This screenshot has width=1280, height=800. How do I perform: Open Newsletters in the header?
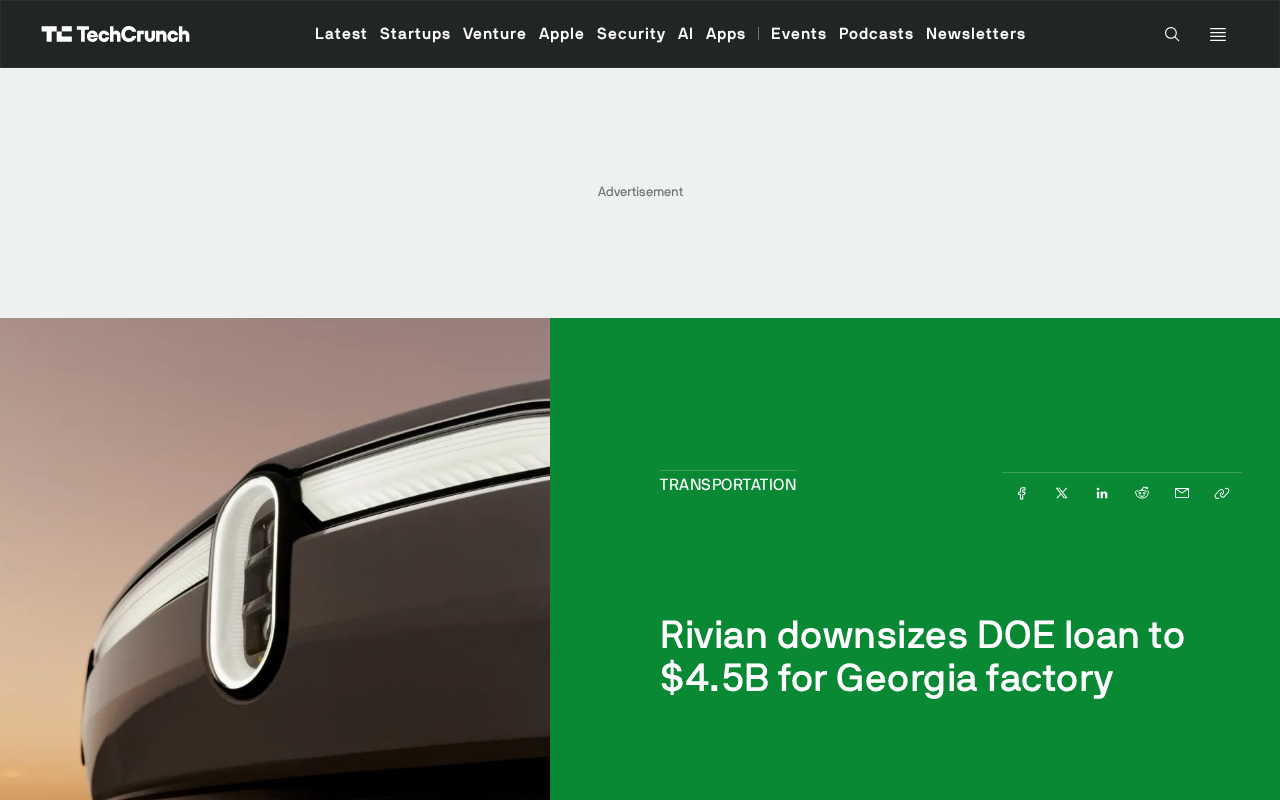pyautogui.click(x=976, y=34)
